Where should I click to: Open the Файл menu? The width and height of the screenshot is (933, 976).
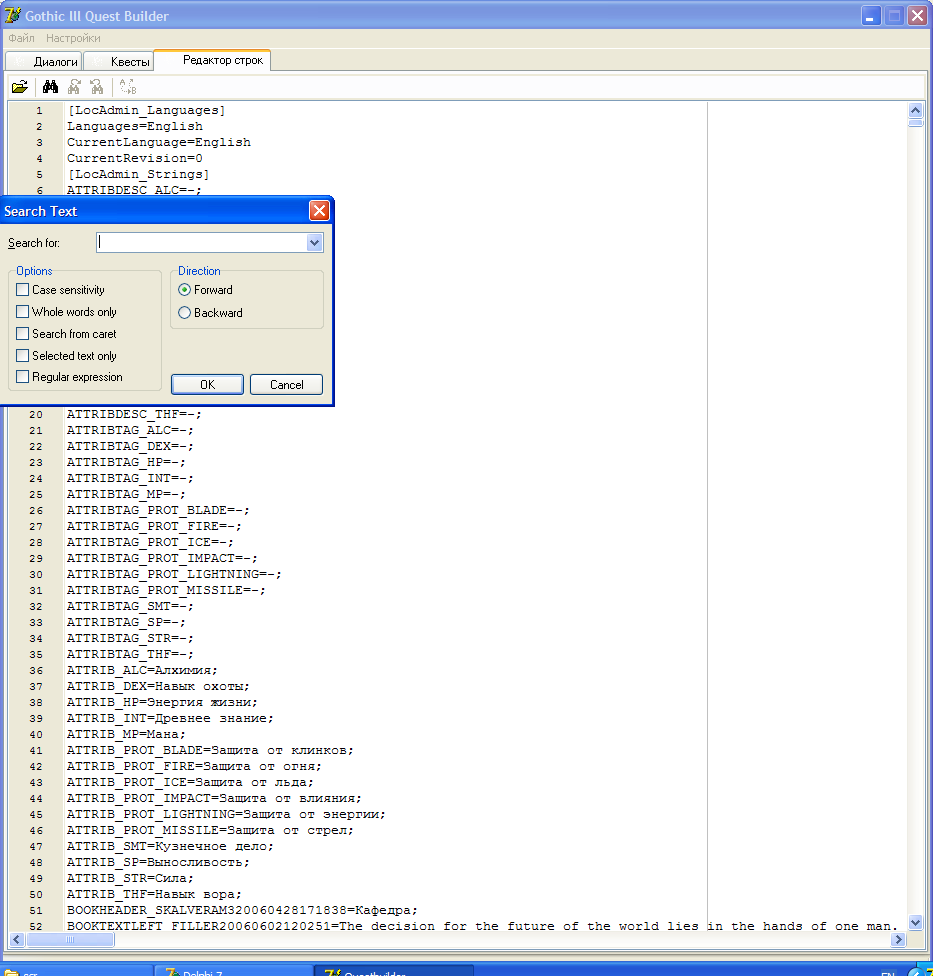pos(21,39)
